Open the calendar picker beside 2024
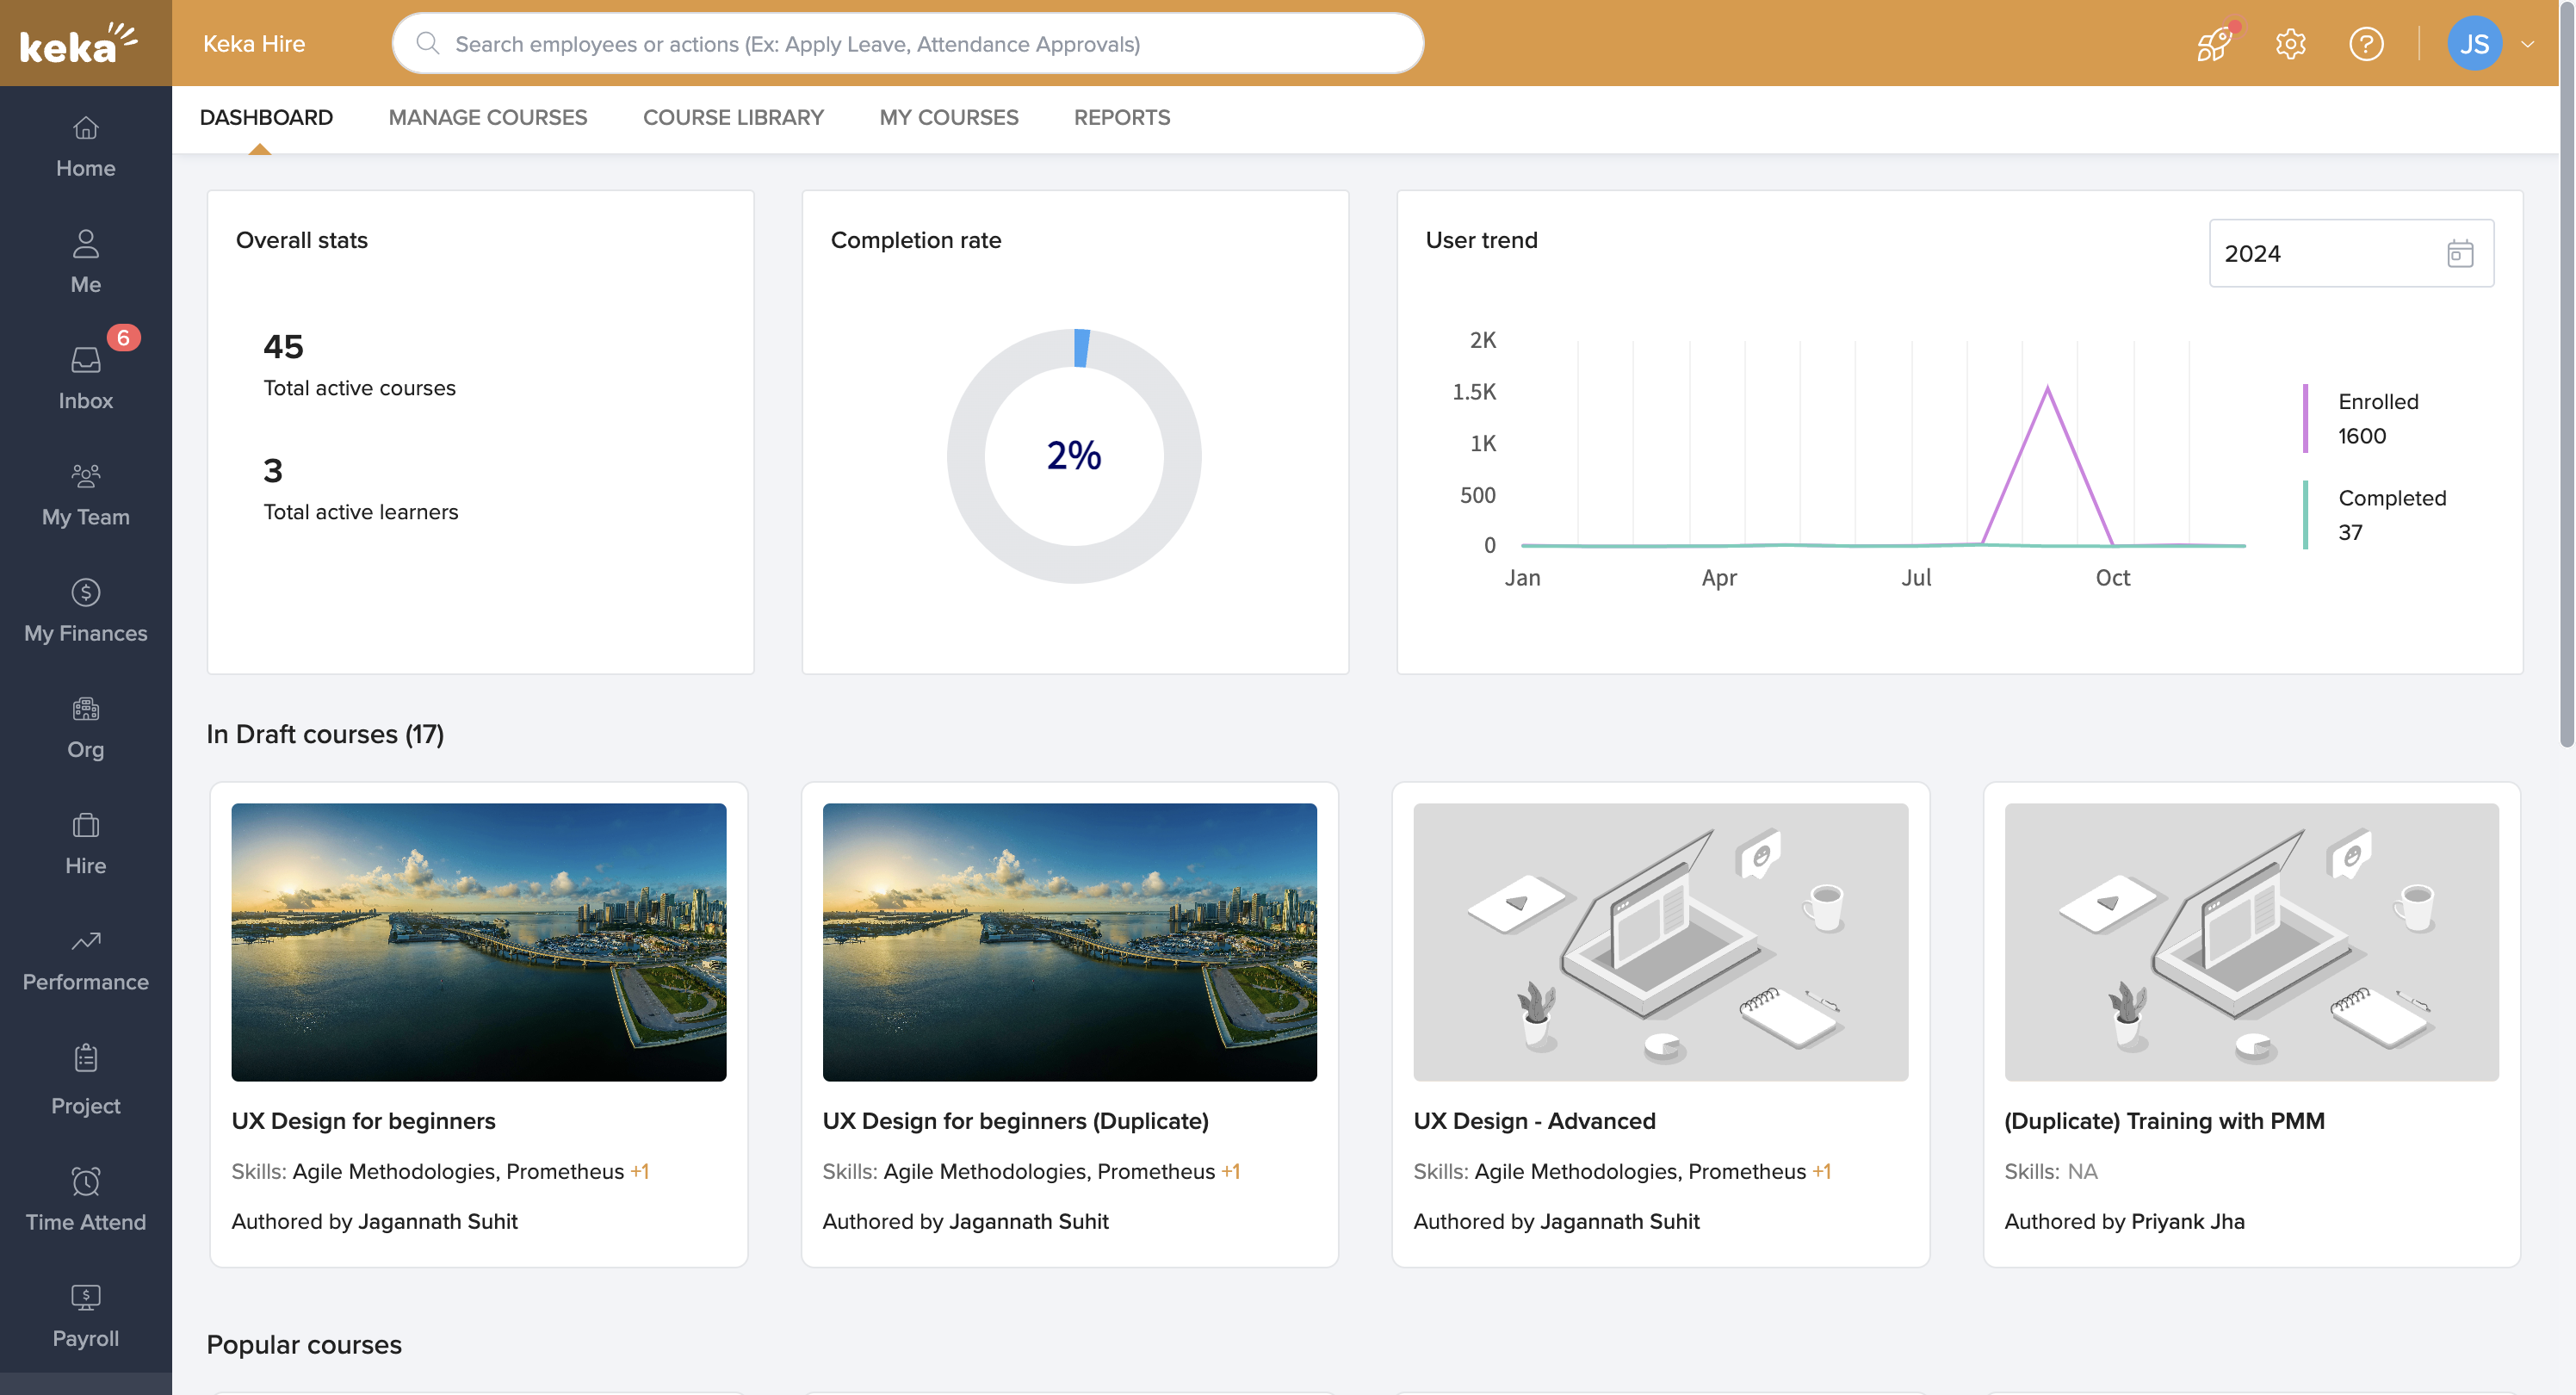The height and width of the screenshot is (1395, 2576). 2461,253
